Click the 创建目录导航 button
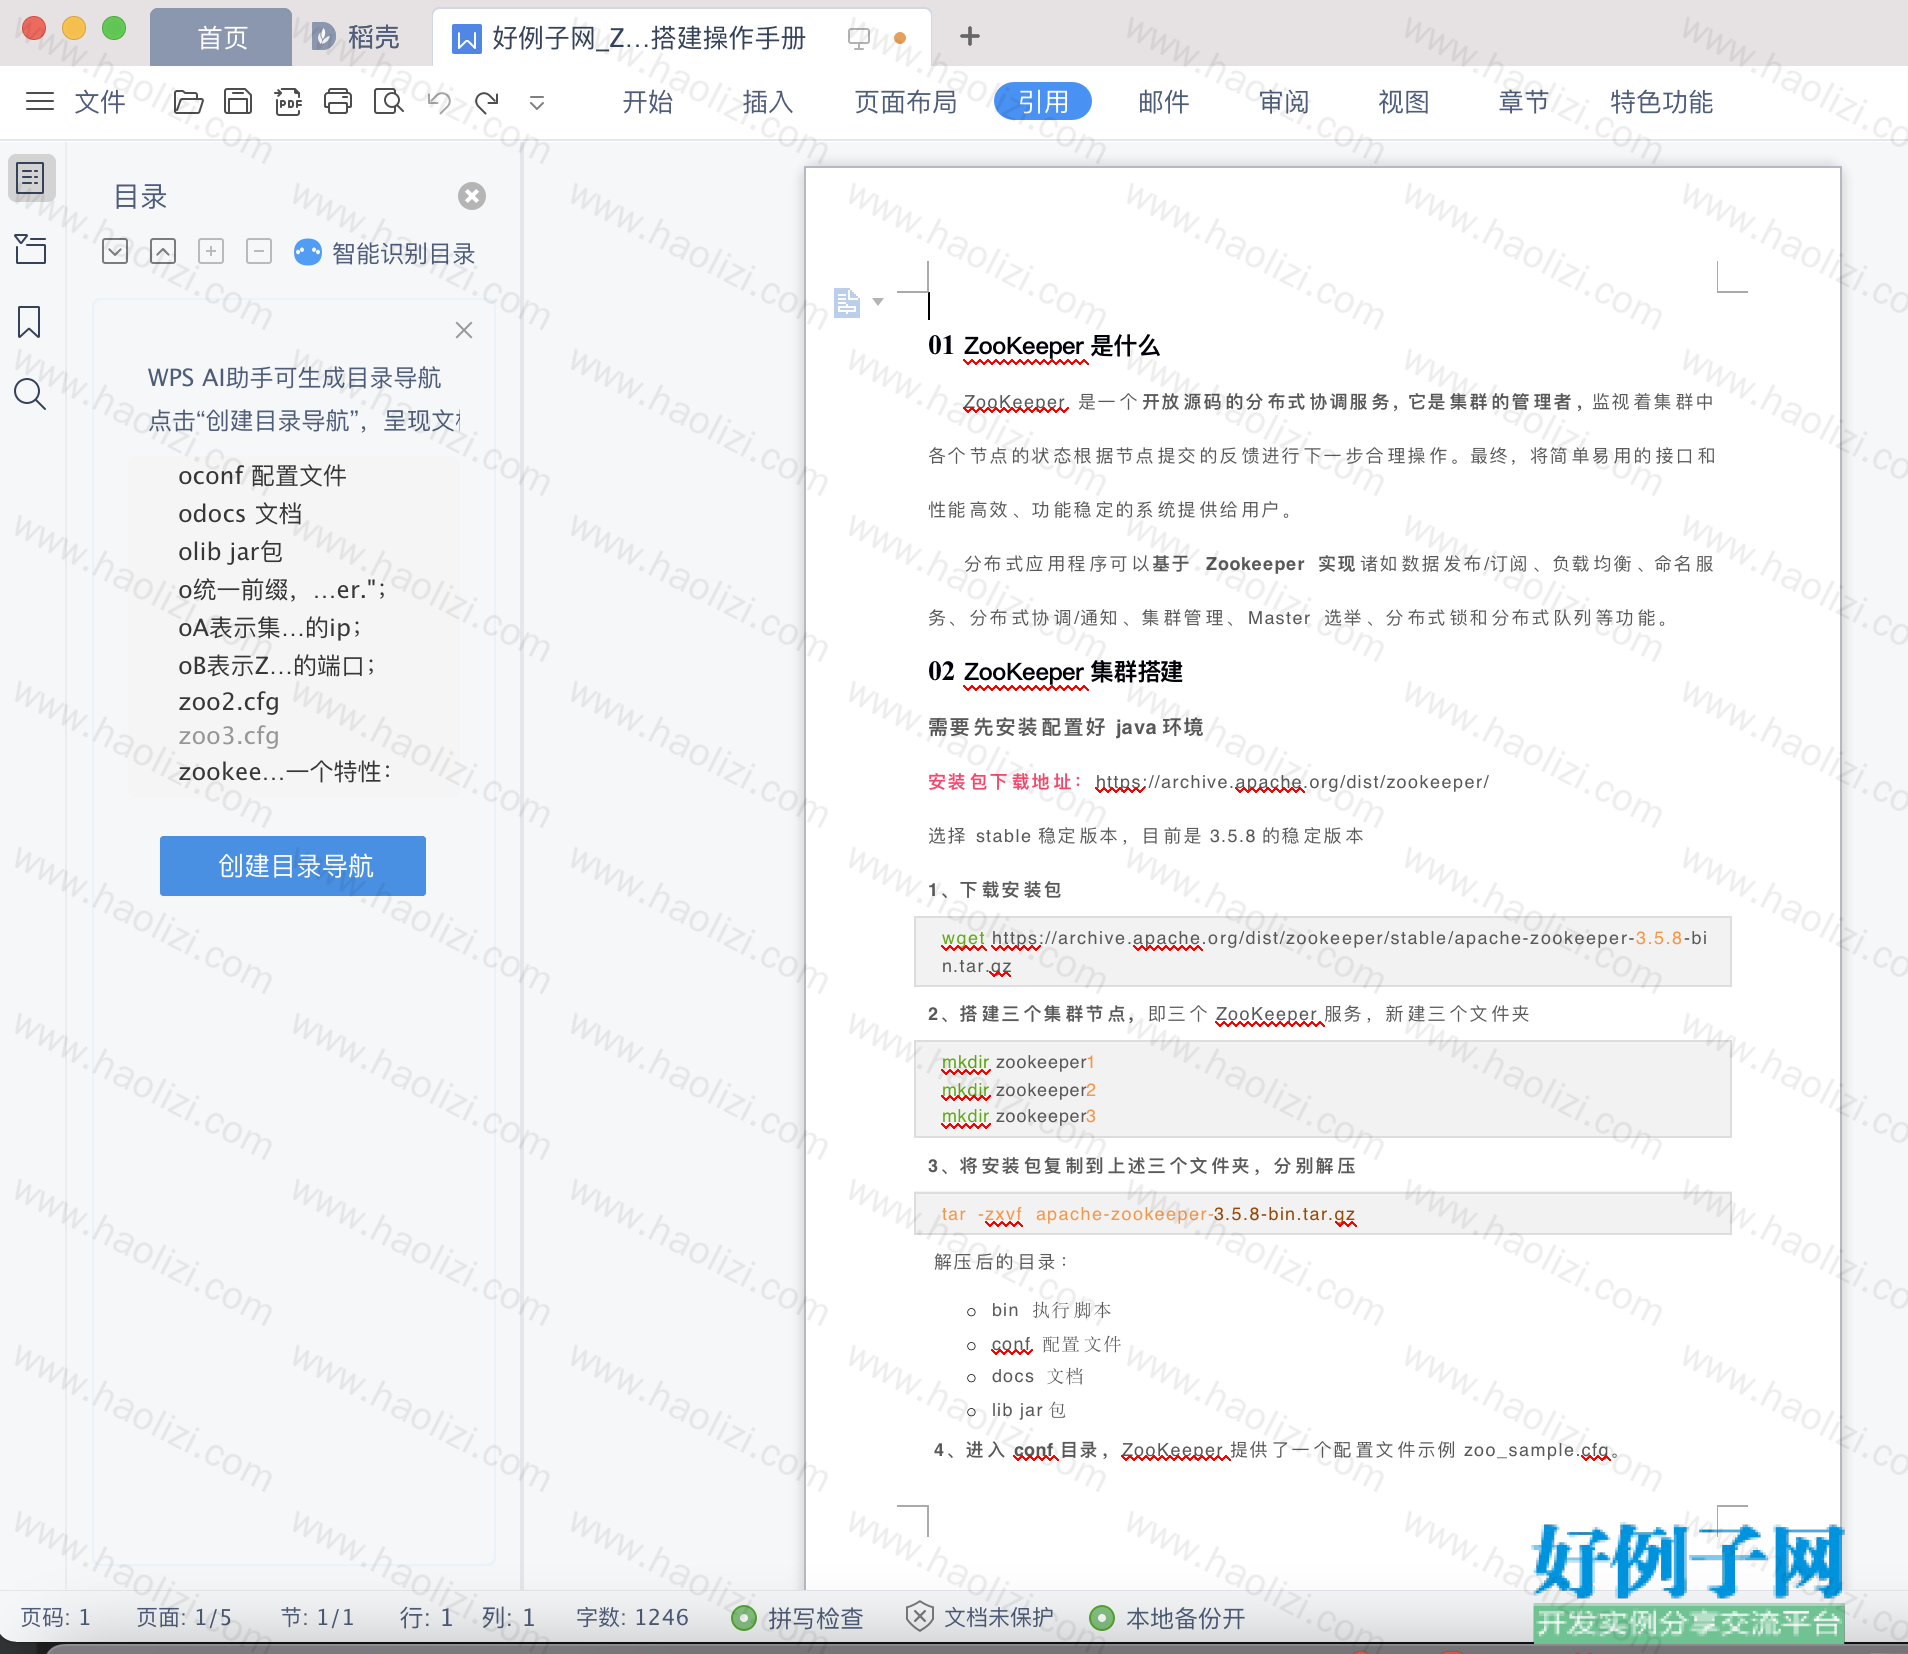 click(293, 866)
